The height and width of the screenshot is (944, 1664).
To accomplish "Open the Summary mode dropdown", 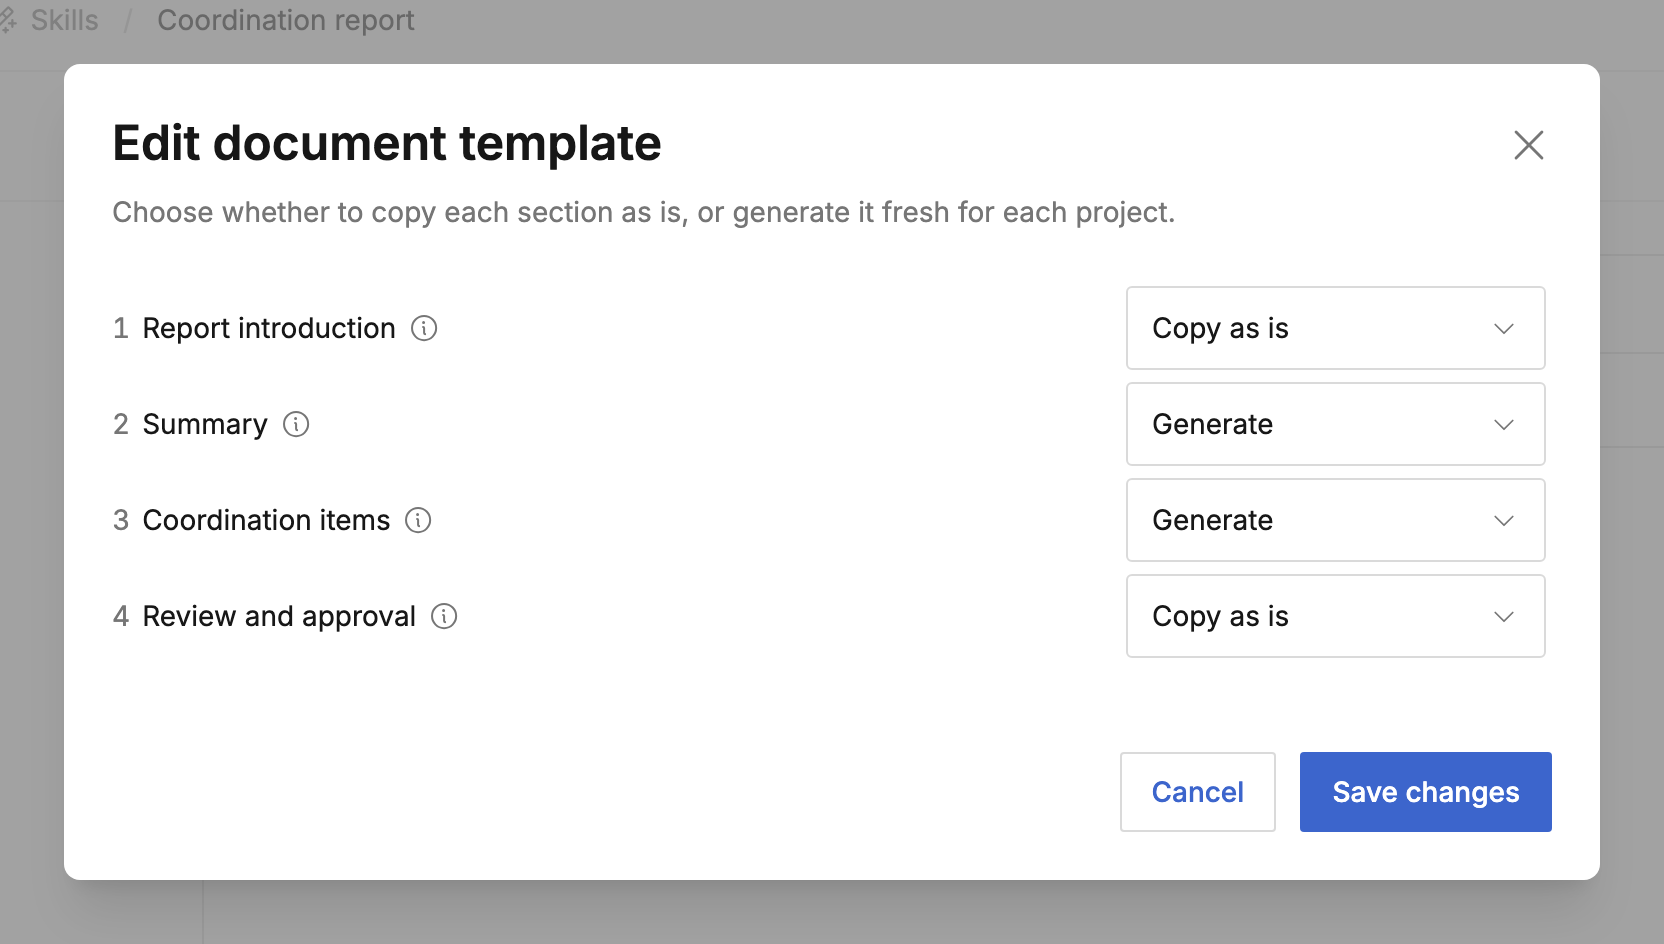I will tap(1335, 424).
